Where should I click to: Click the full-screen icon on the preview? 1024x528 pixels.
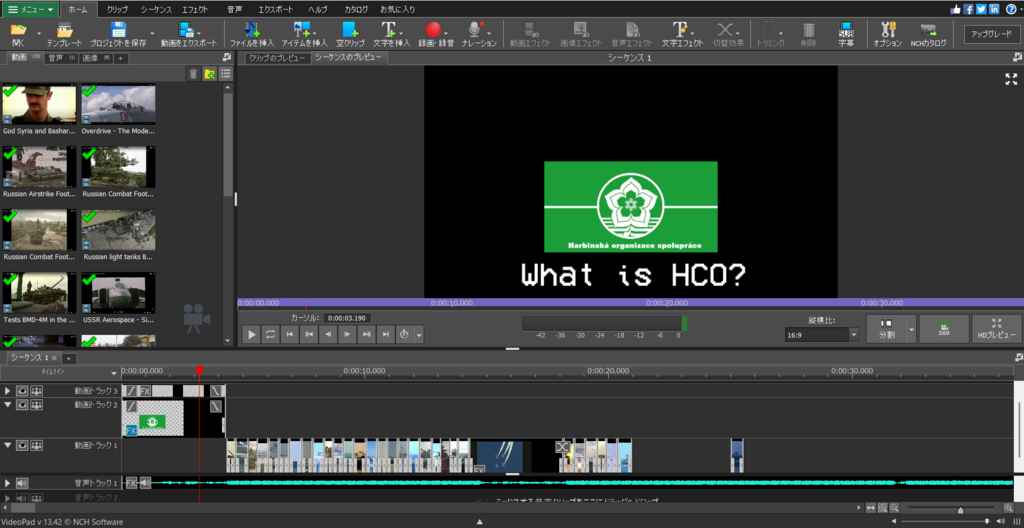(1011, 79)
